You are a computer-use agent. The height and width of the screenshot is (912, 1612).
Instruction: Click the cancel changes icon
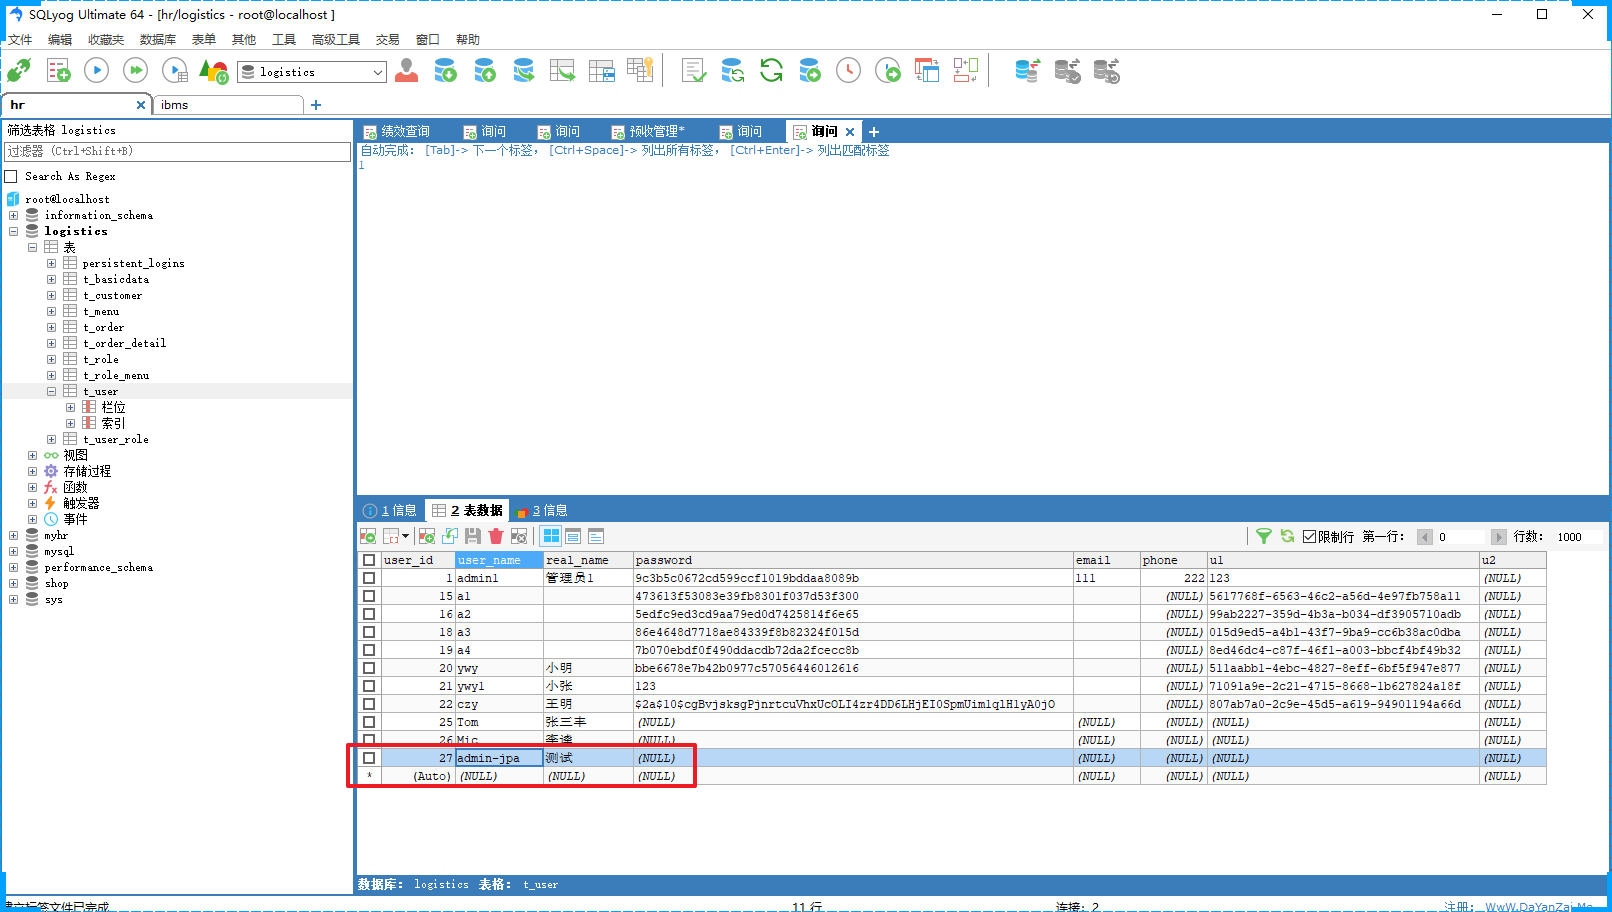click(519, 536)
